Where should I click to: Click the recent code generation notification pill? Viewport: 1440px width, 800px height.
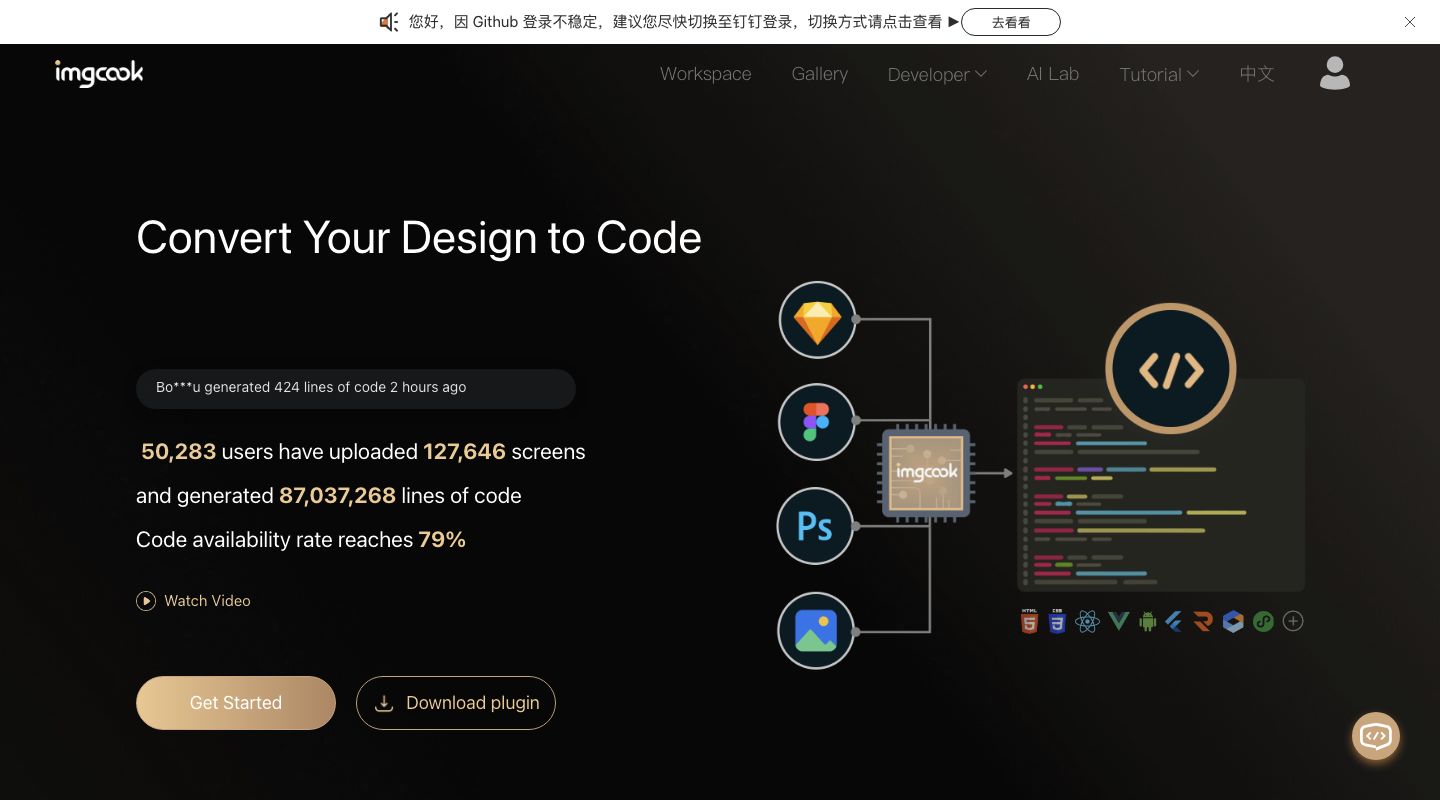(356, 388)
